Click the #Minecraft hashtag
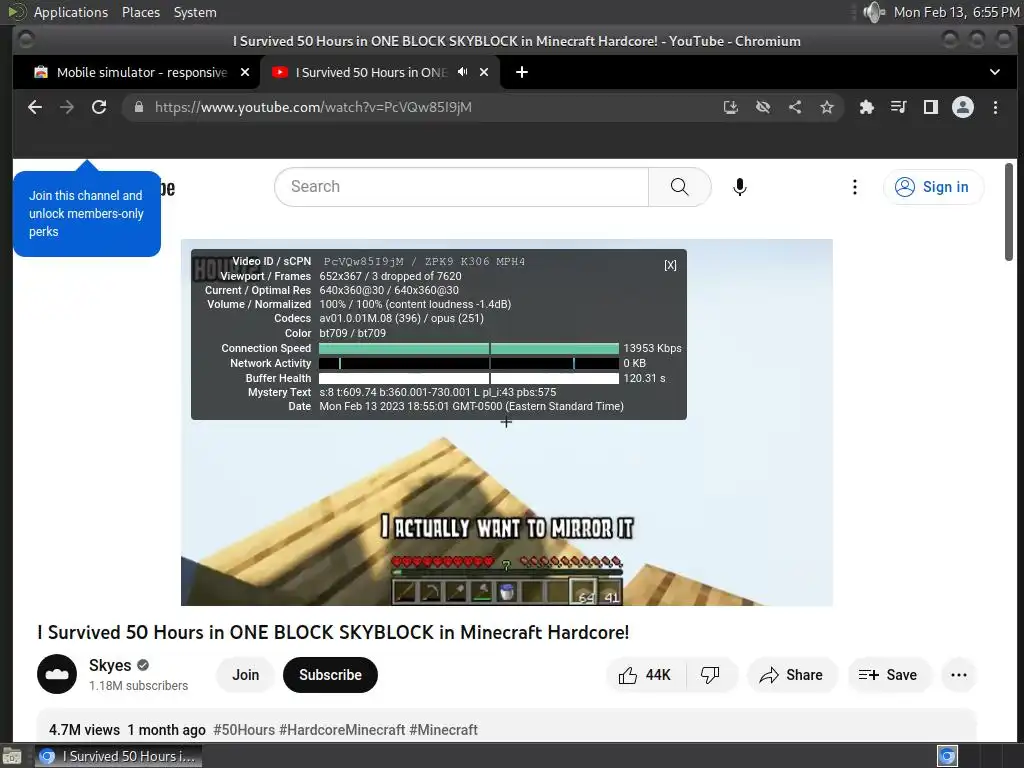1024x768 pixels. point(443,729)
